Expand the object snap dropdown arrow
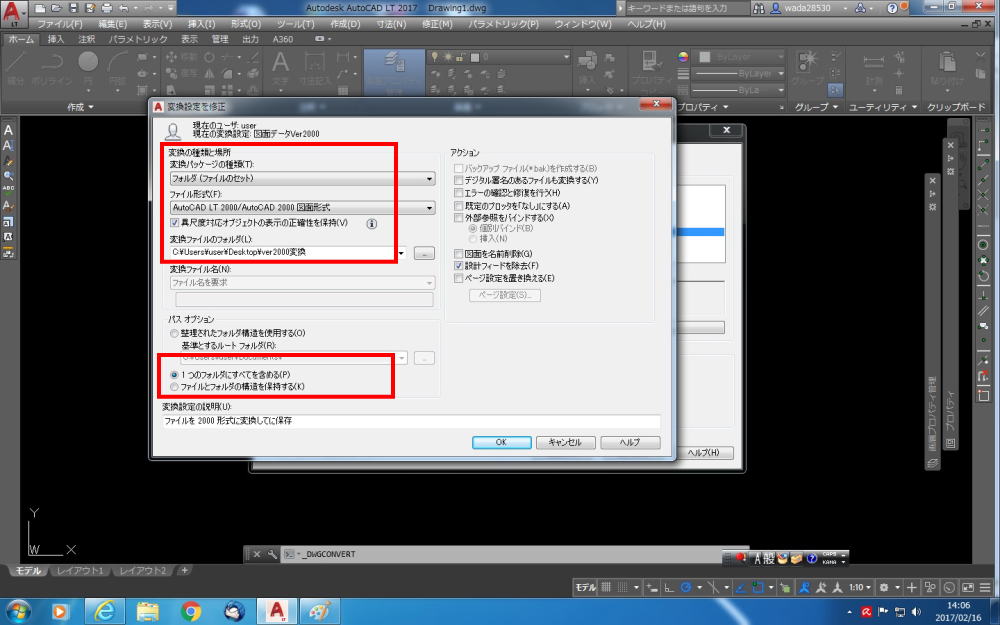This screenshot has width=1000, height=625. click(x=771, y=587)
